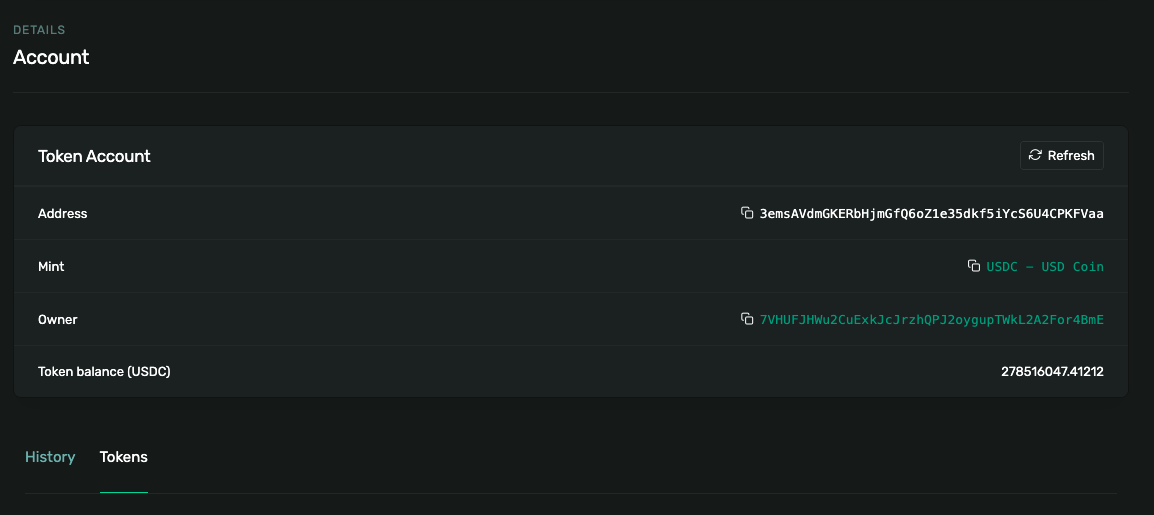The width and height of the screenshot is (1154, 515).
Task: Click the Account page title
Action: tap(51, 57)
